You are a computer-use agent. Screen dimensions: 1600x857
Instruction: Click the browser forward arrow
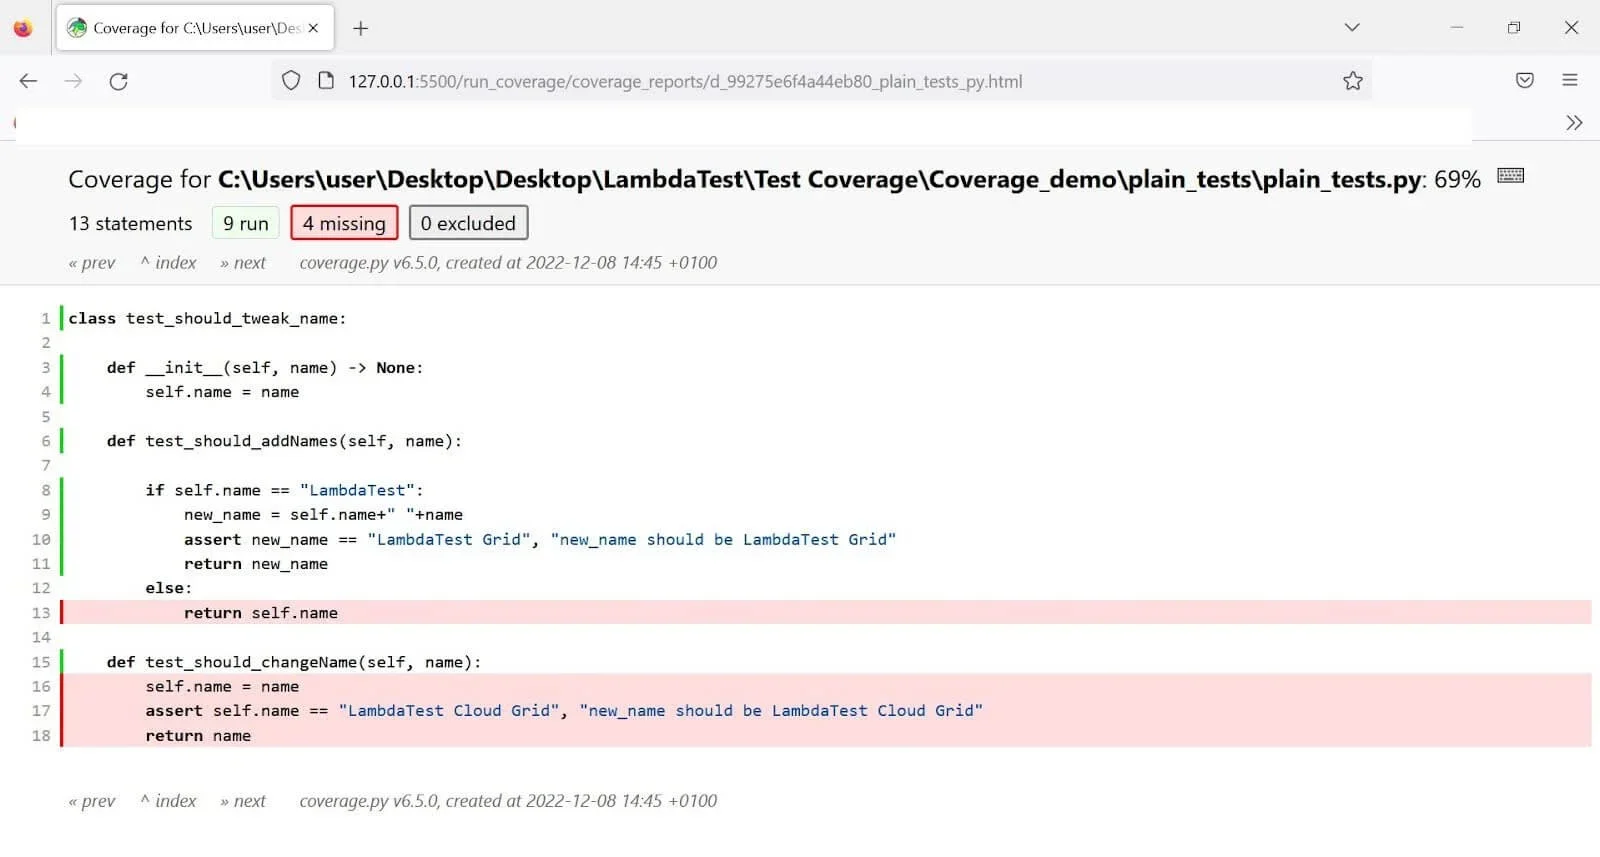pos(73,81)
